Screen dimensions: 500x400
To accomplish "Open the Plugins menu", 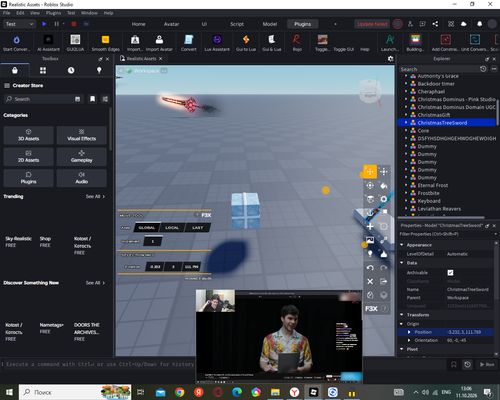I will [x=53, y=13].
